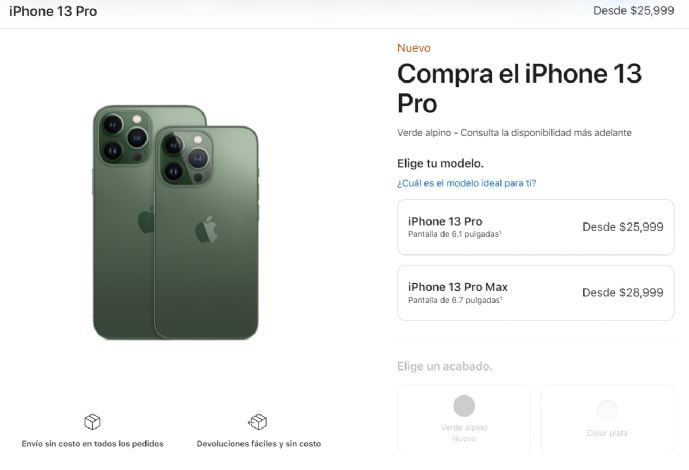Click the 'Desde $28,999' price label

tap(623, 293)
